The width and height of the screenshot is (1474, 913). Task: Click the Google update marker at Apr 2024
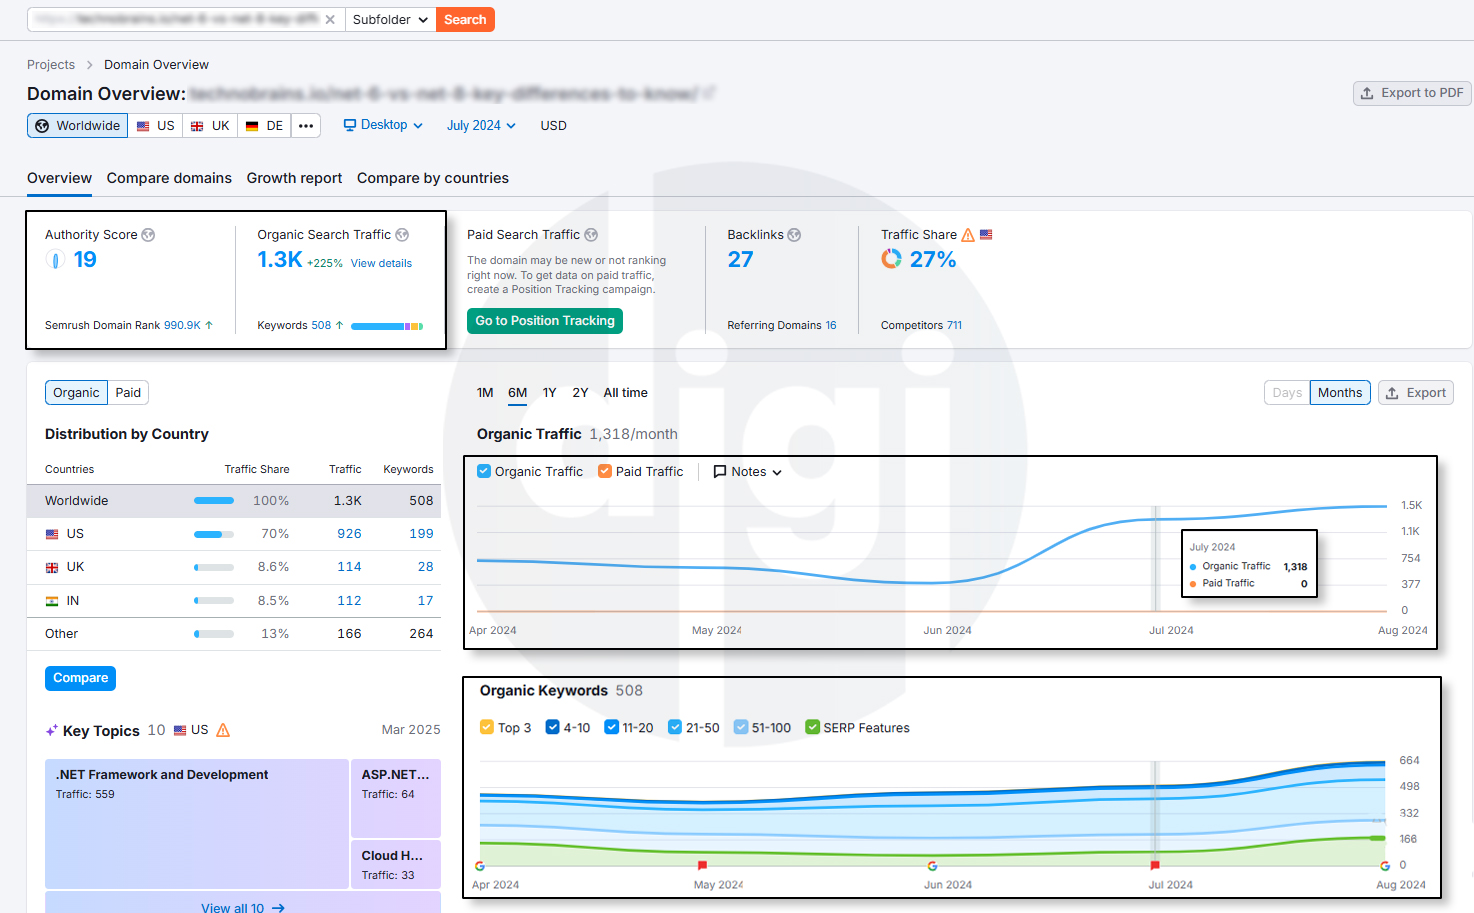(480, 866)
